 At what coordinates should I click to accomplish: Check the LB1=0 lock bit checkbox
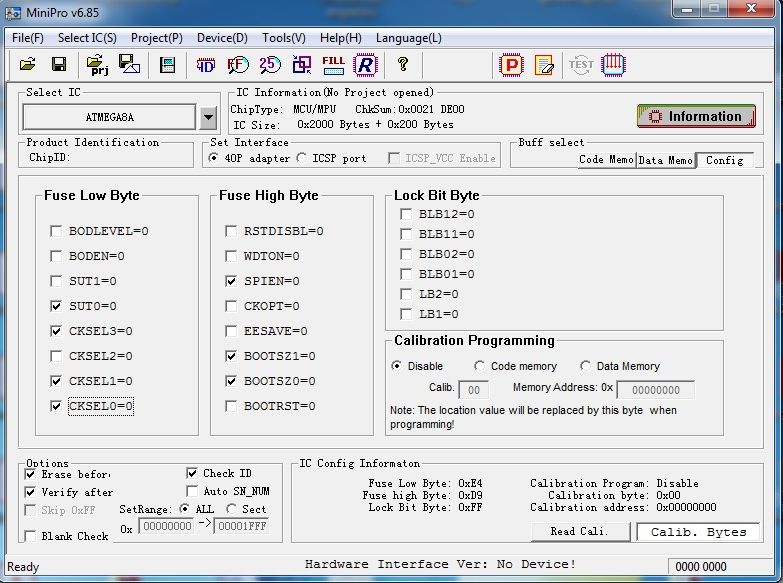406,314
